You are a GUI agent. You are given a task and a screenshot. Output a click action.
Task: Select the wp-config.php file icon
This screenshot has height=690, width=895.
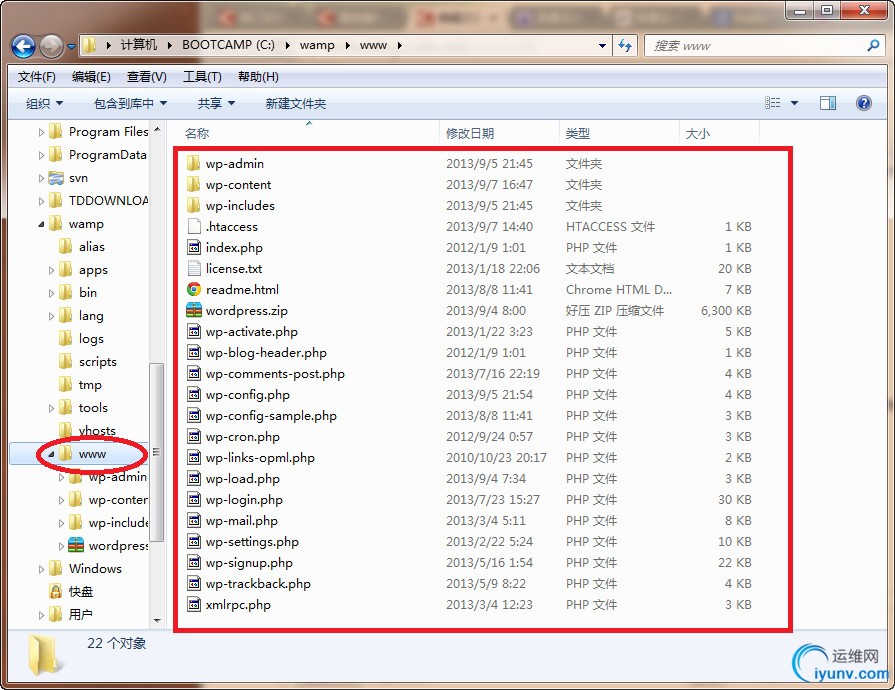[x=194, y=394]
